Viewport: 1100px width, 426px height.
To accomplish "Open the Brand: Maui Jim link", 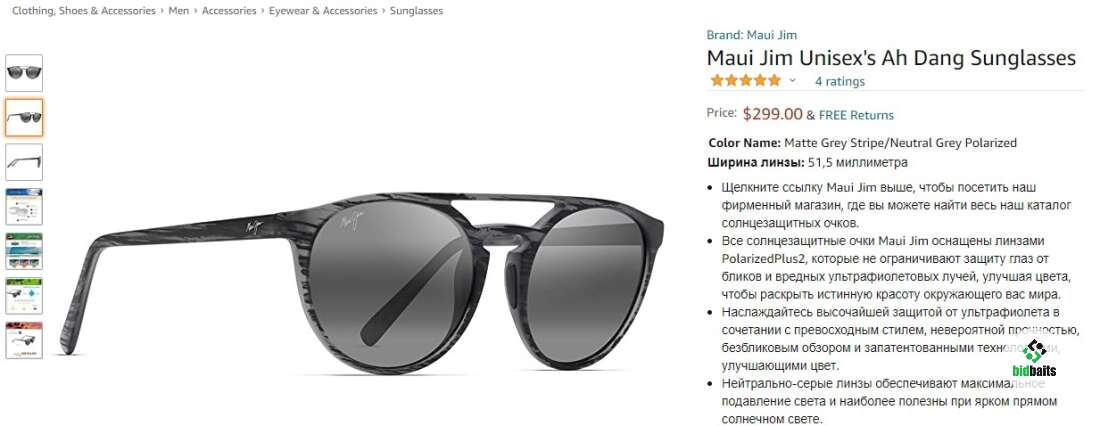I will 751,35.
